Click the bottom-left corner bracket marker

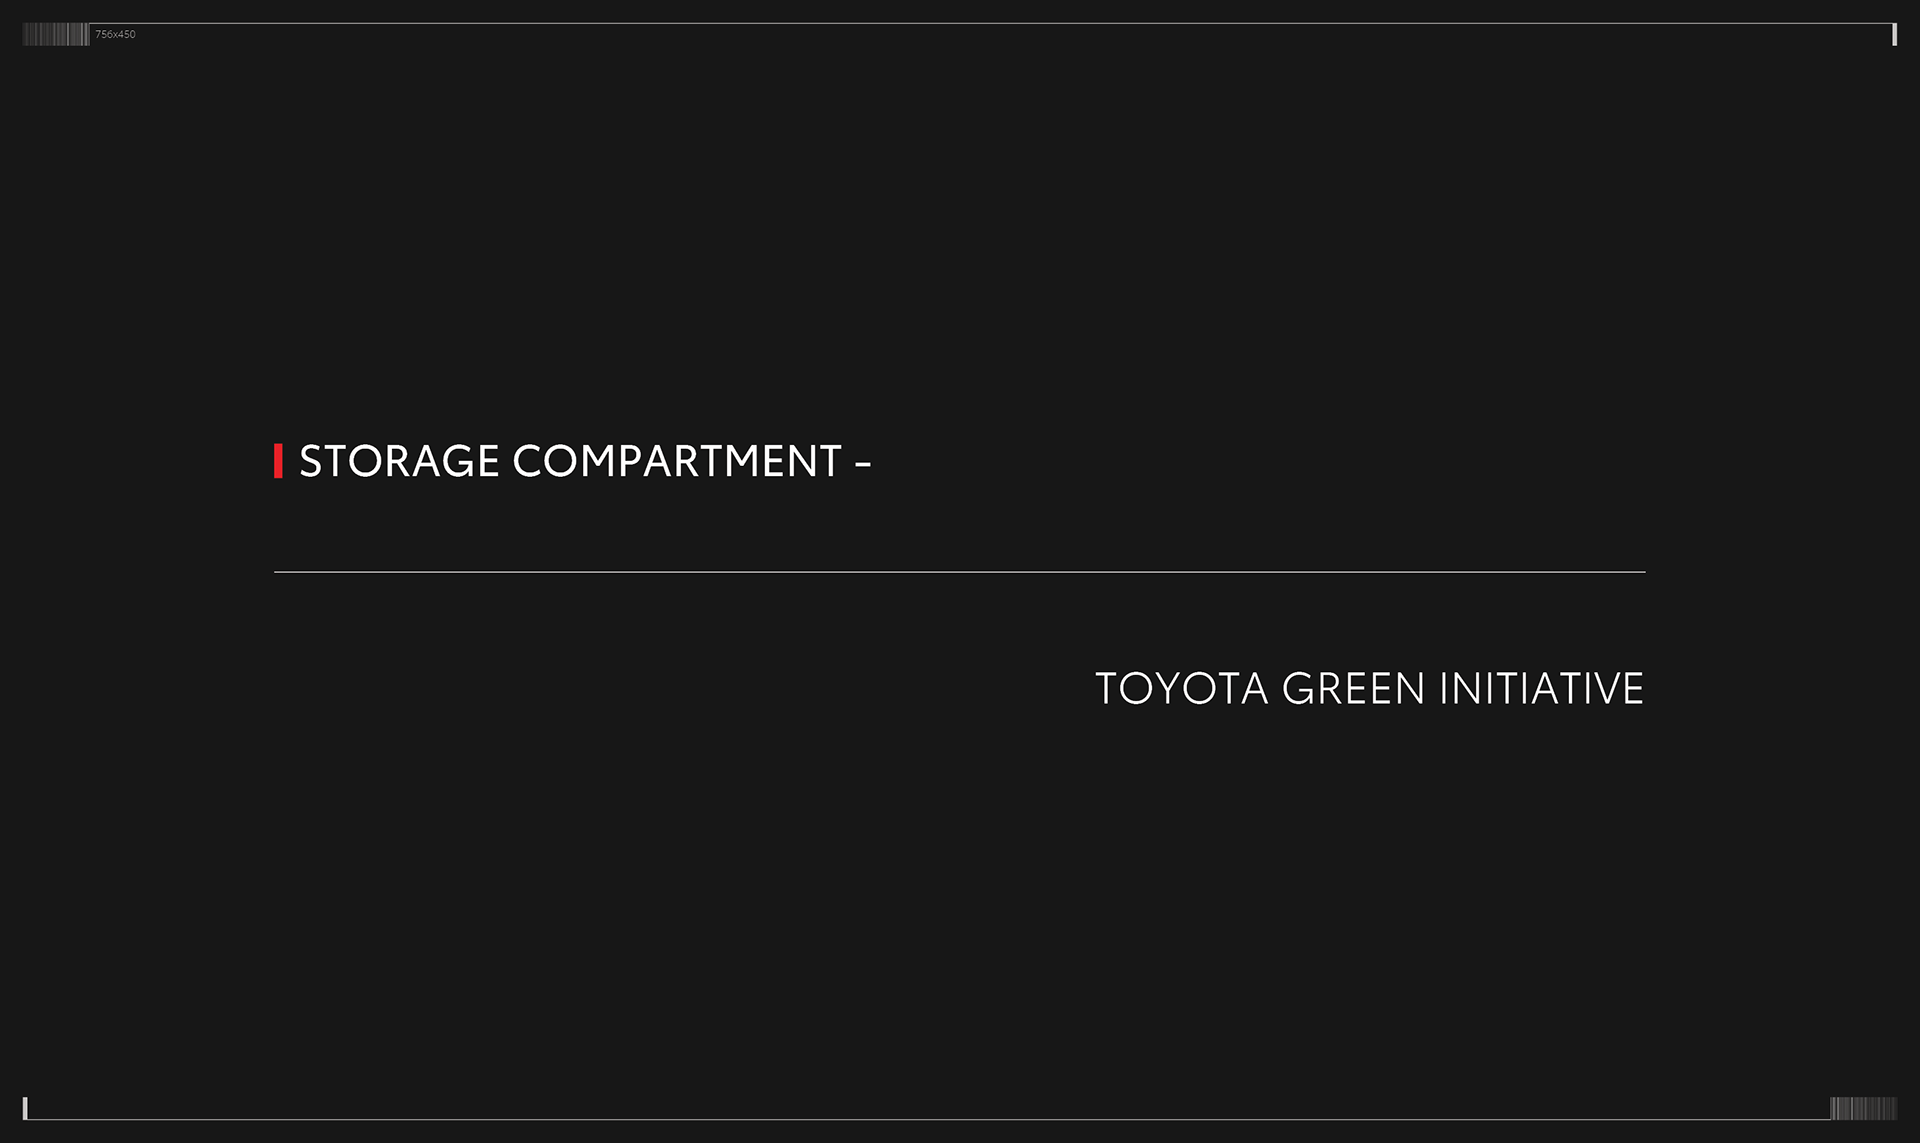[x=25, y=1108]
